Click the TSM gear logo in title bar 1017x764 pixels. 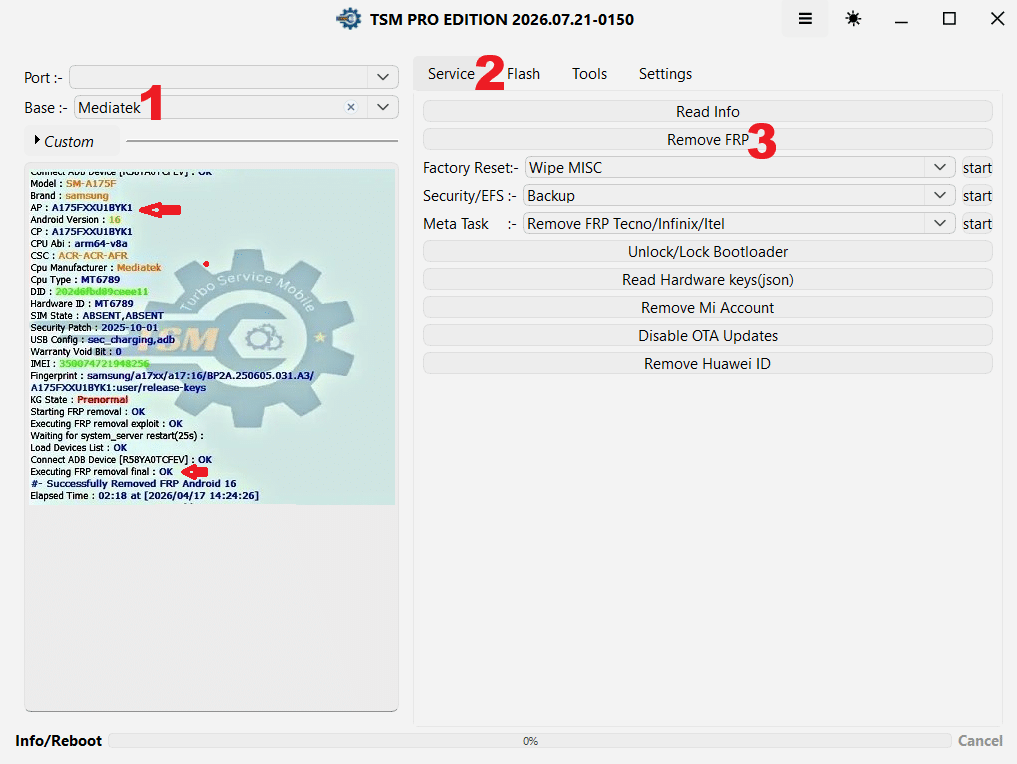tap(349, 19)
